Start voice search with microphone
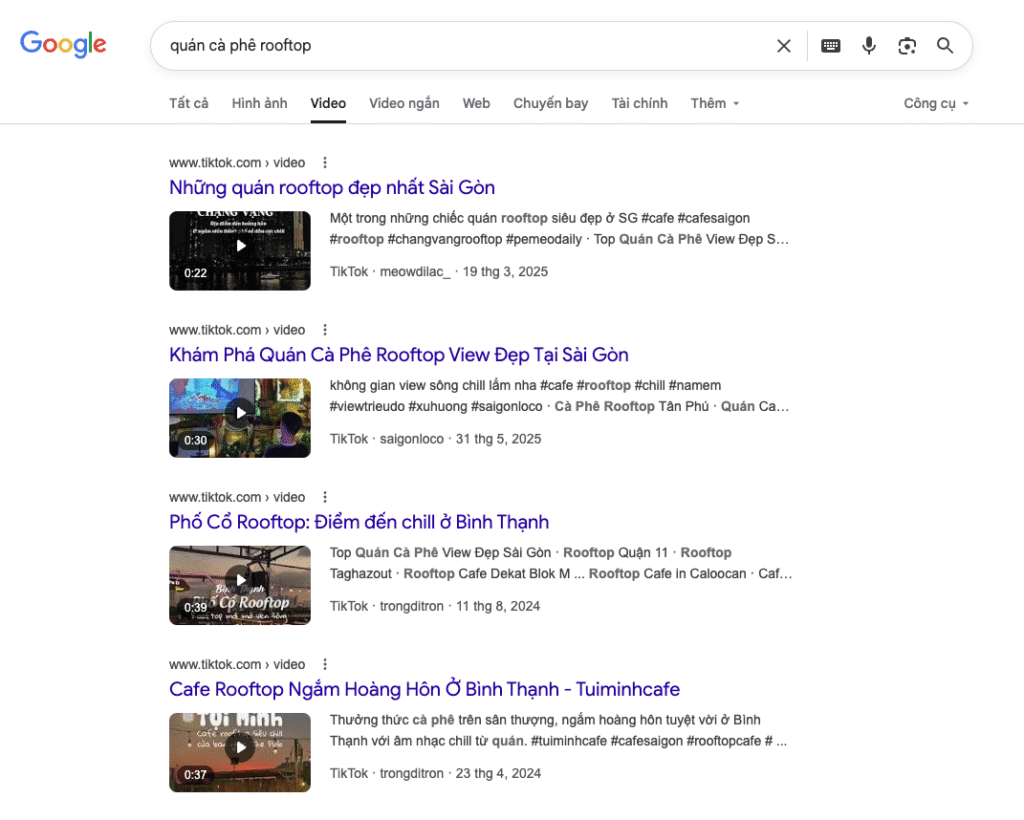Viewport: 1024px width, 820px height. point(869,46)
